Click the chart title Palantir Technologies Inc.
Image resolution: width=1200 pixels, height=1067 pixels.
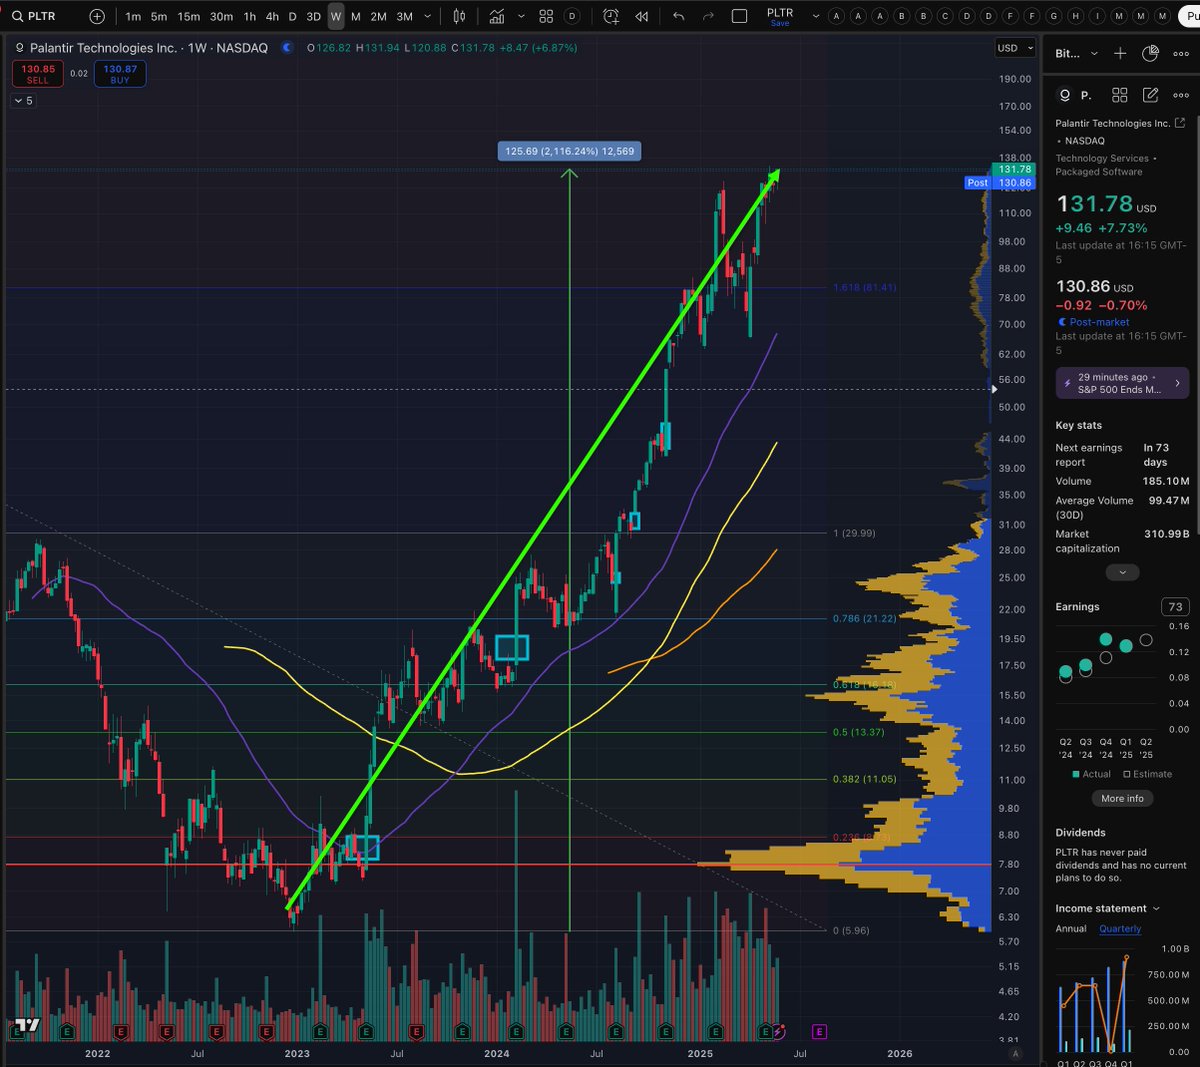coord(103,47)
